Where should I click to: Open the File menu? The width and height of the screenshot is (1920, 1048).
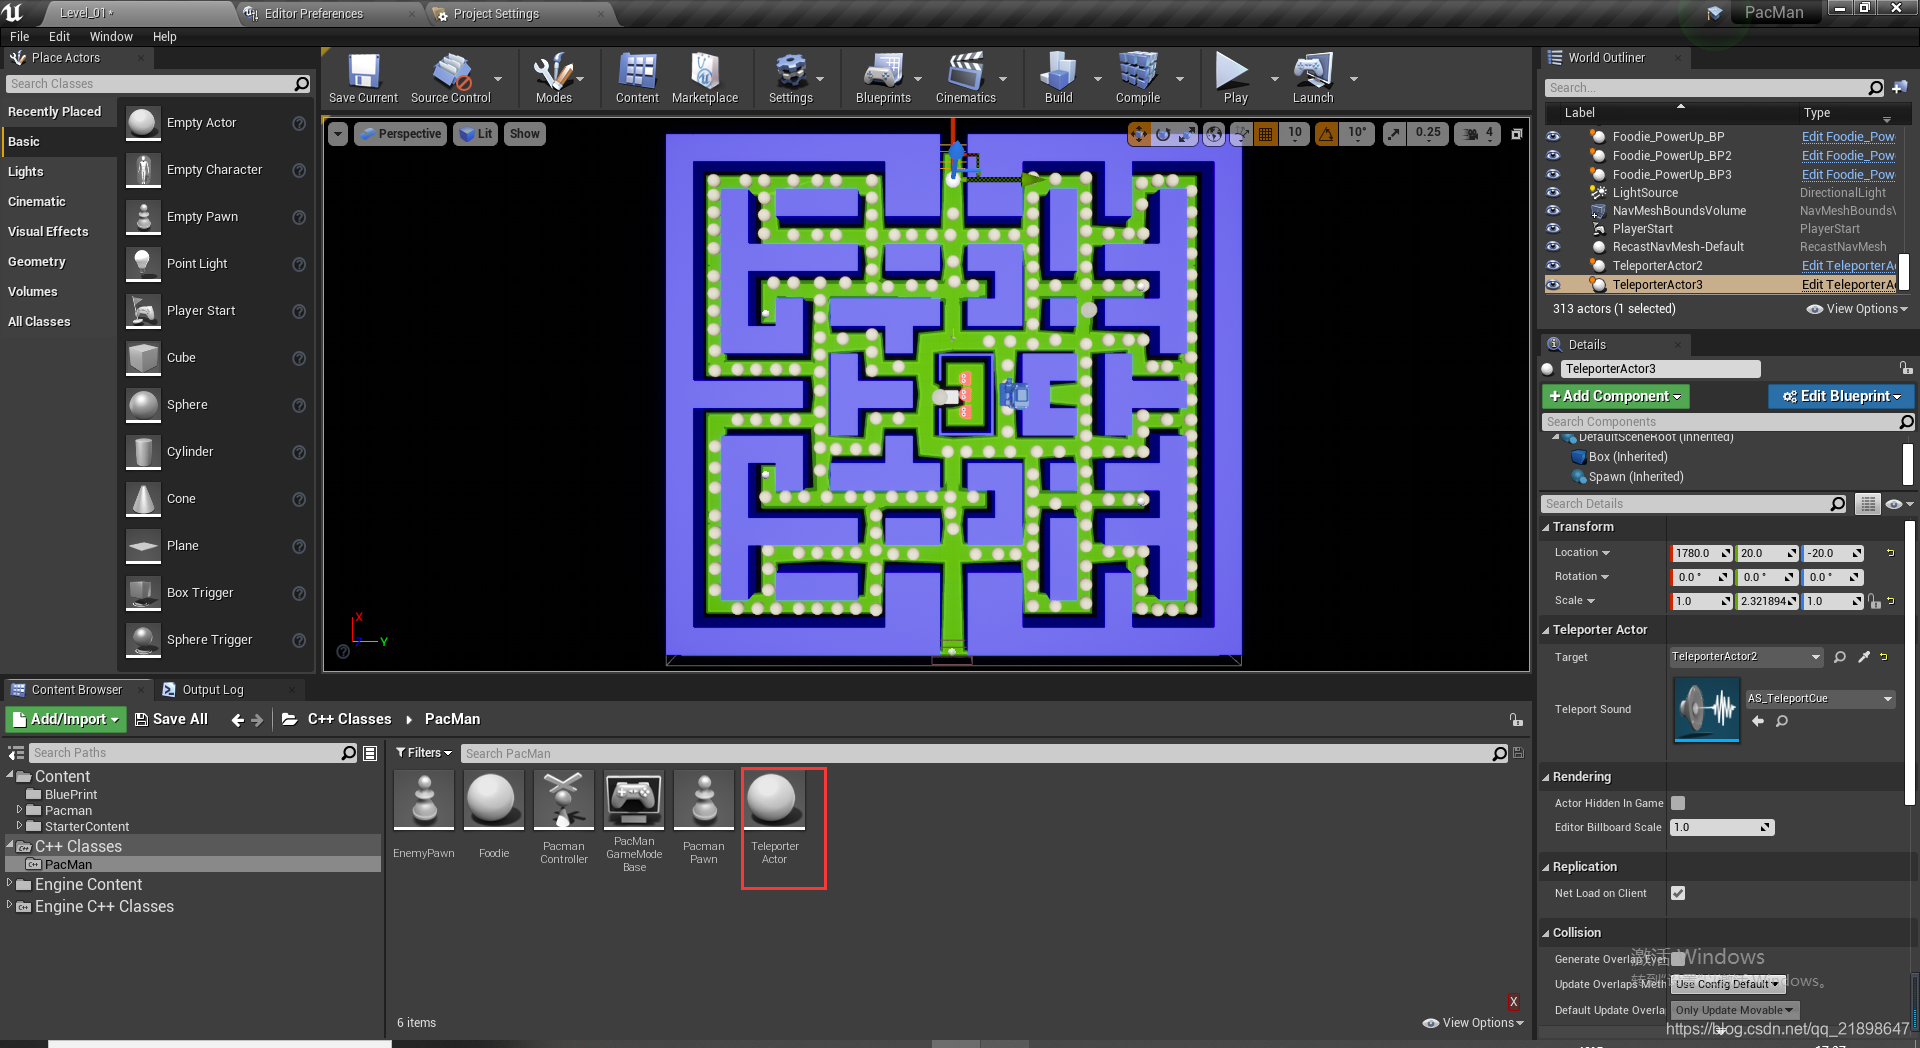tap(20, 36)
